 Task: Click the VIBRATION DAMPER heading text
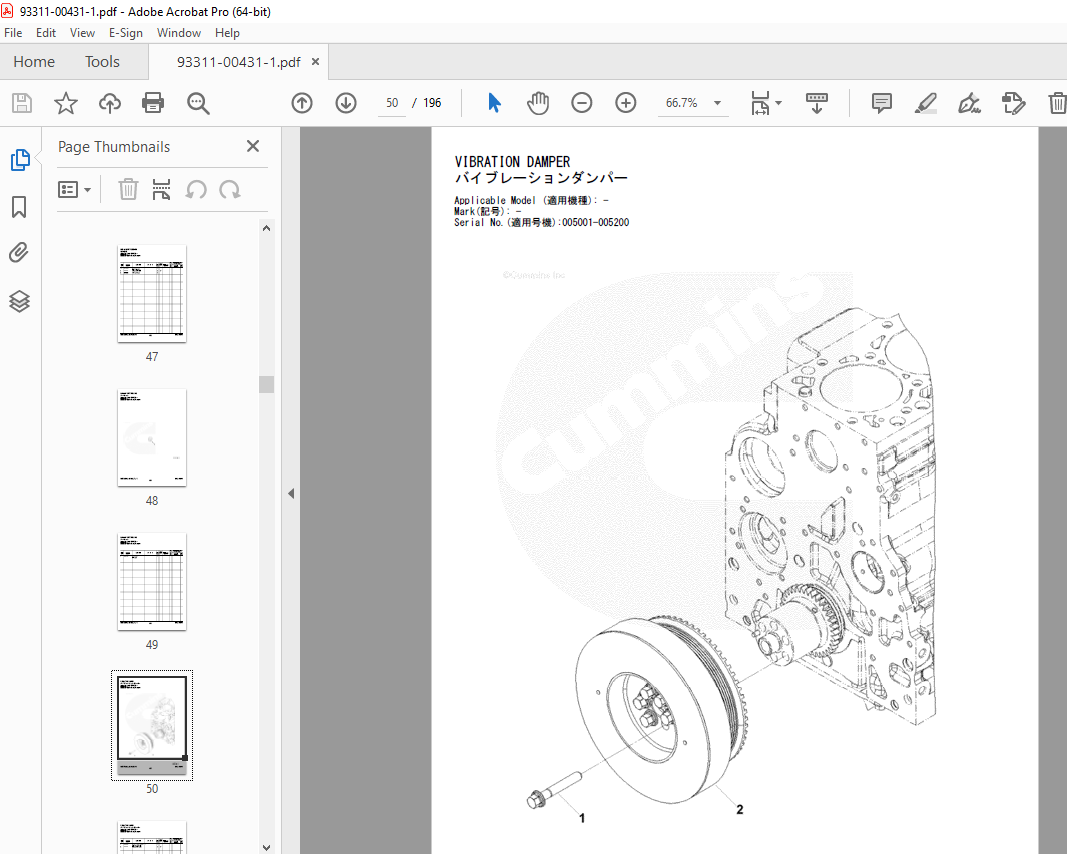pos(512,162)
